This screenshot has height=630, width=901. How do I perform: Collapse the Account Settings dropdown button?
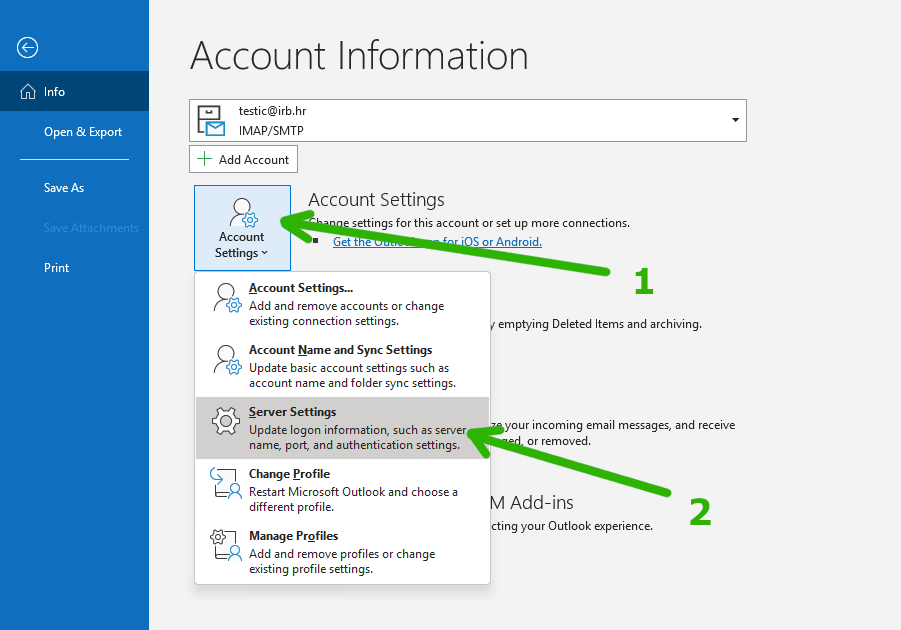click(x=242, y=228)
